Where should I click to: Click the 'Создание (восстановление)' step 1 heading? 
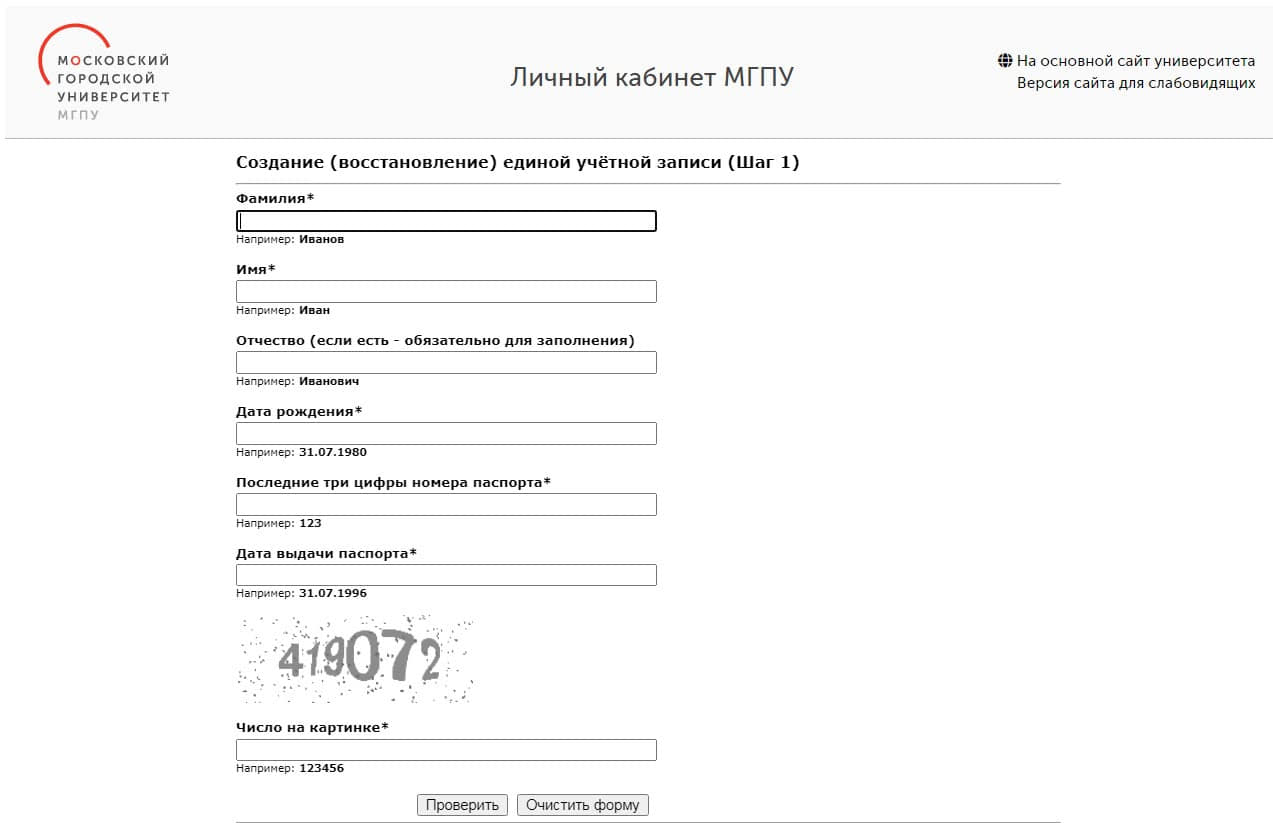click(x=517, y=162)
